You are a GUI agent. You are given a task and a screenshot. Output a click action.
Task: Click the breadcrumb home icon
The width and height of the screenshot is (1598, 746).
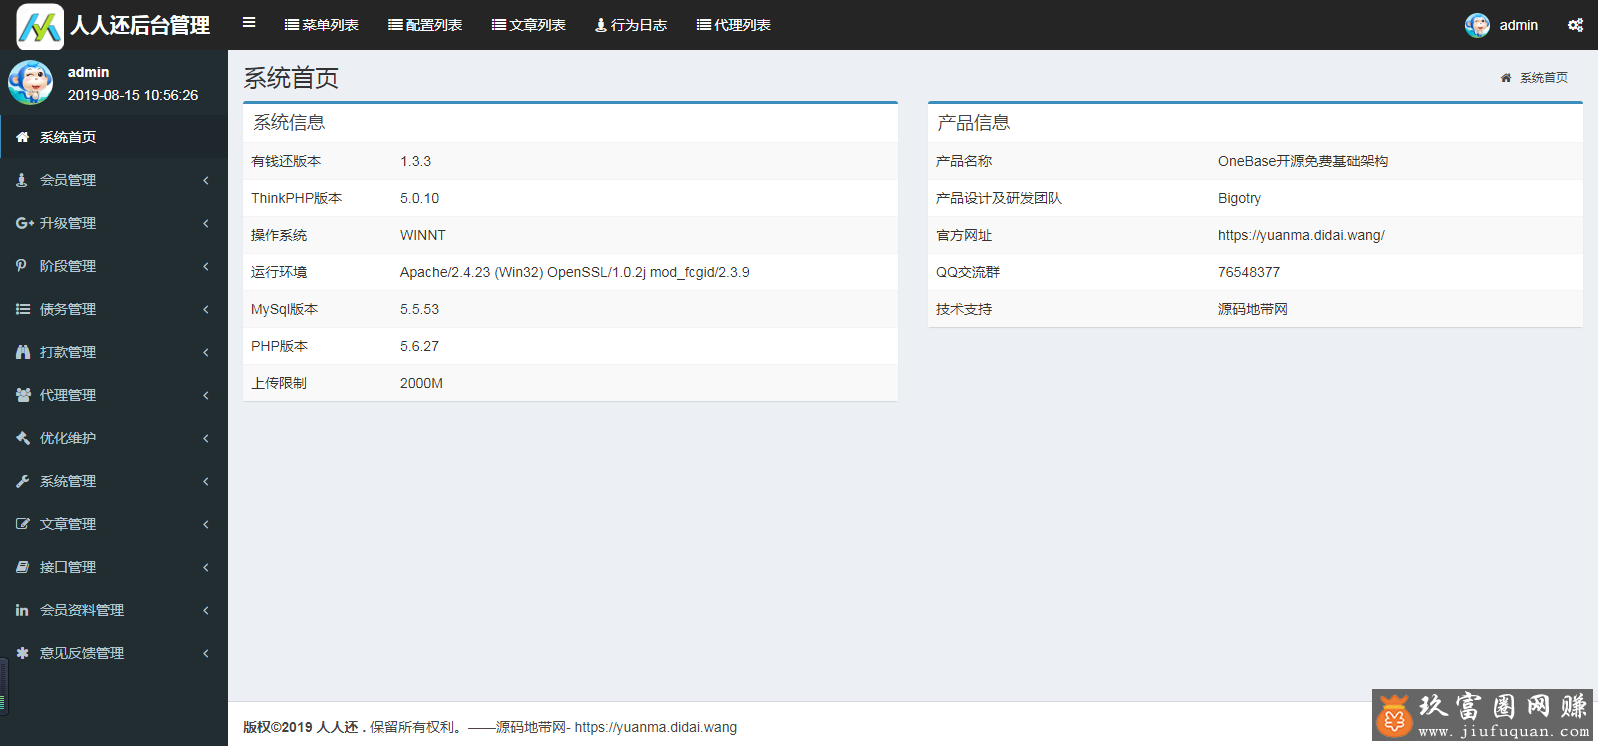[x=1506, y=78]
